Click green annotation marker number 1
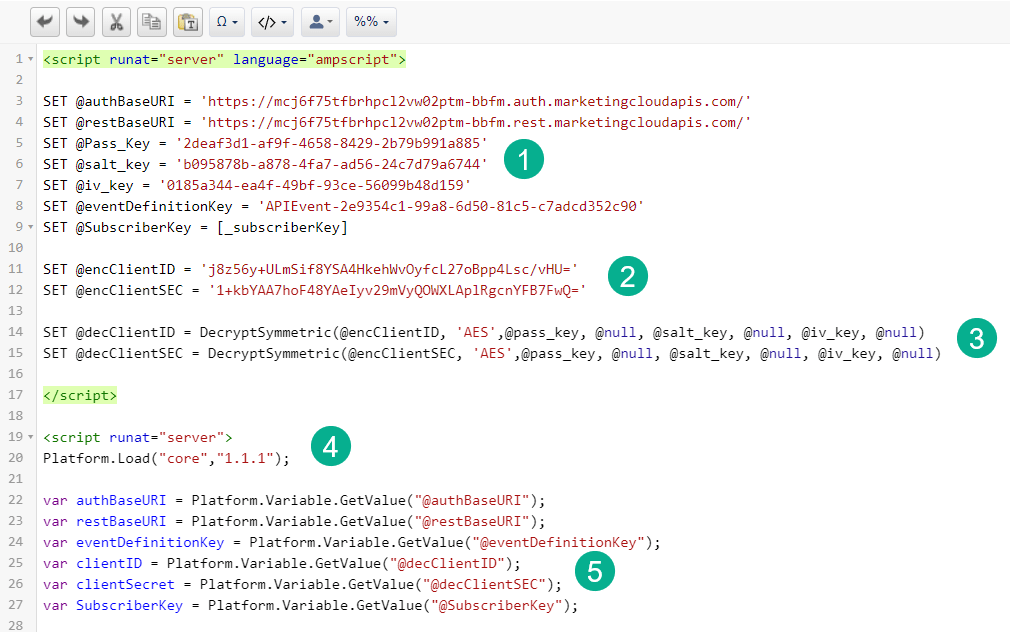The width and height of the screenshot is (1010, 632). pyautogui.click(x=523, y=160)
